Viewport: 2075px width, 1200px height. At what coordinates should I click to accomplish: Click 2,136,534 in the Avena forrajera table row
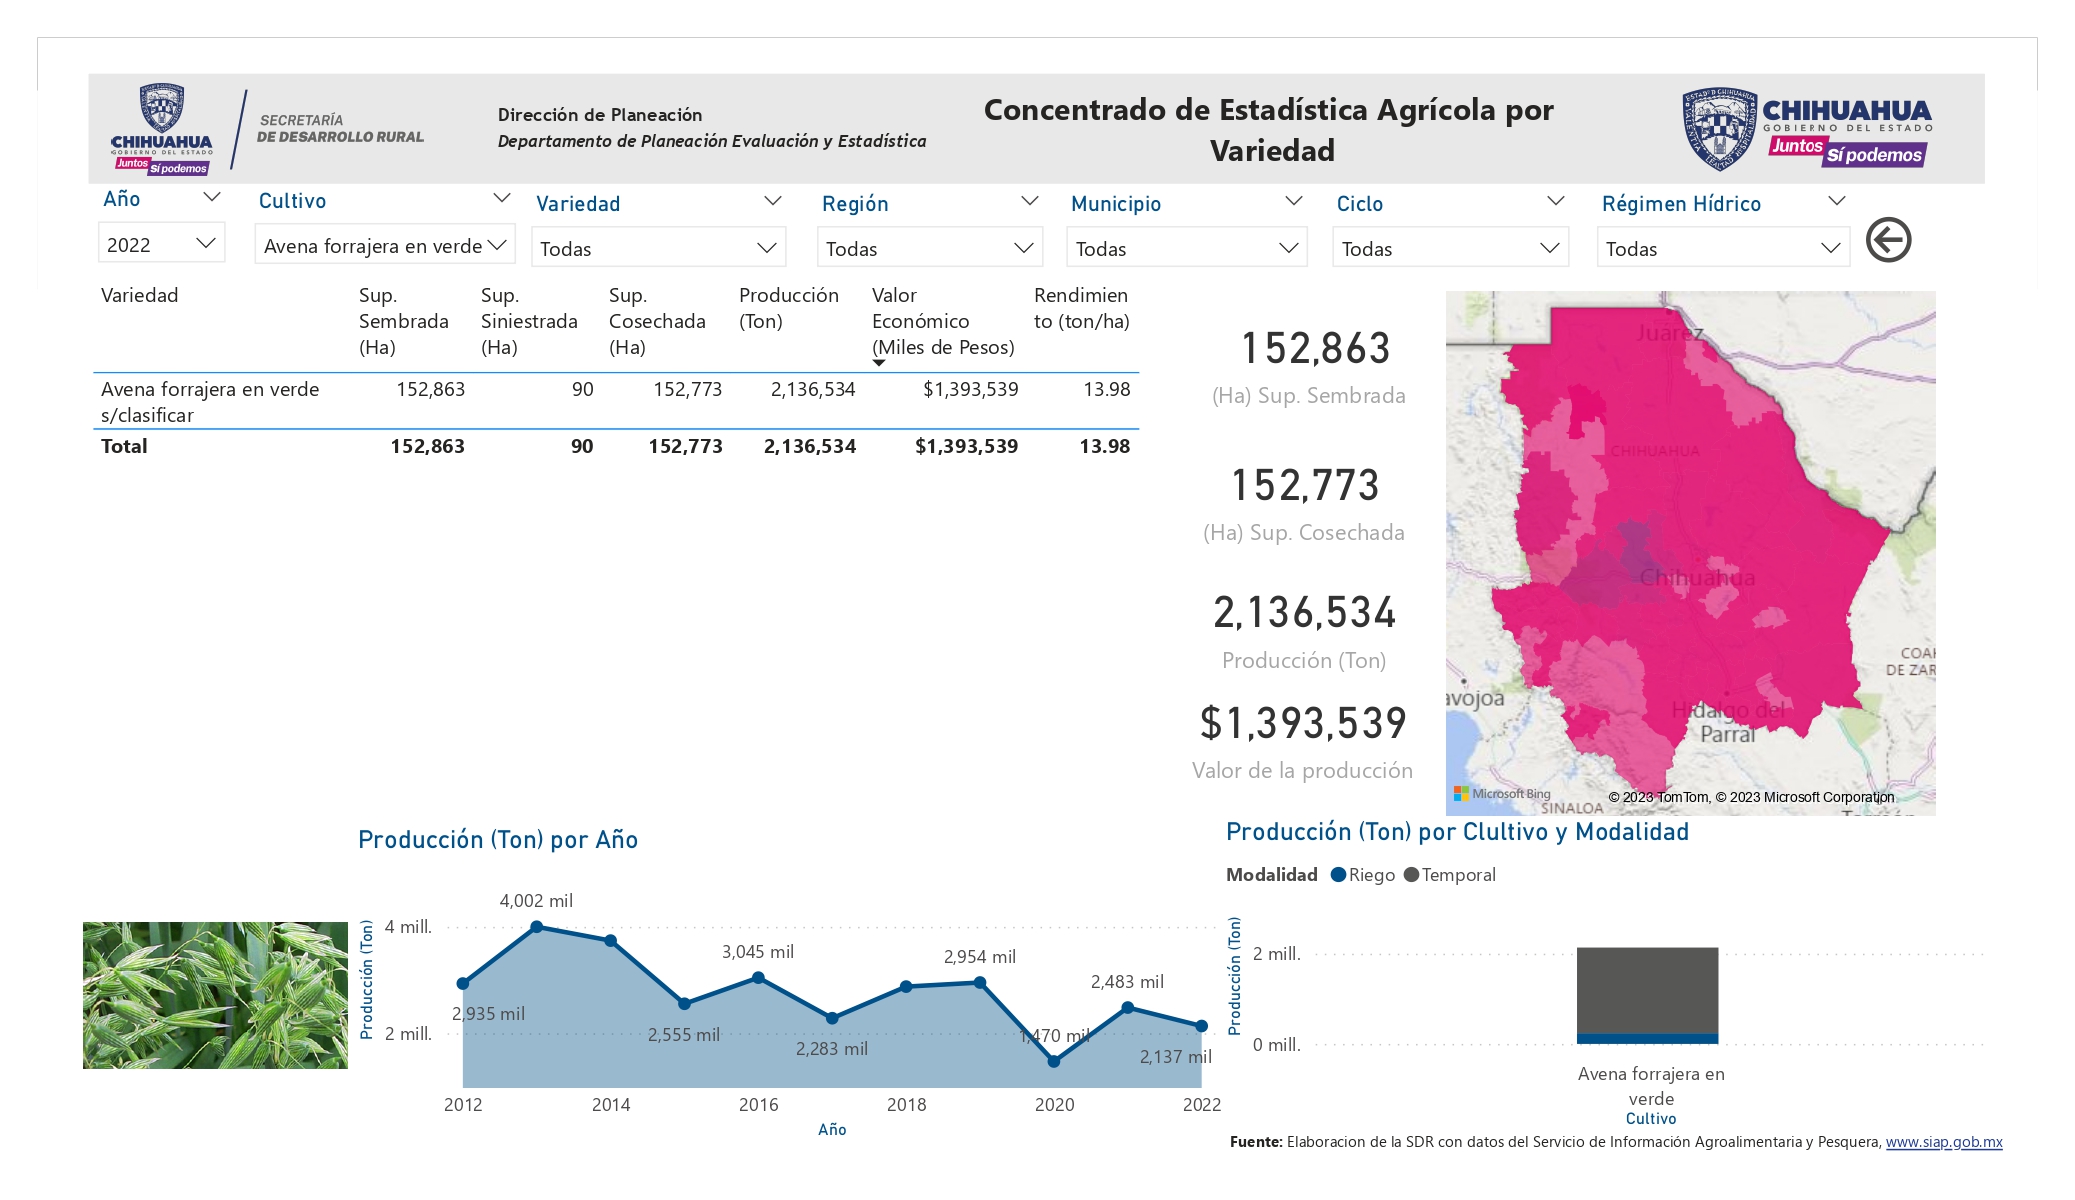click(x=813, y=389)
